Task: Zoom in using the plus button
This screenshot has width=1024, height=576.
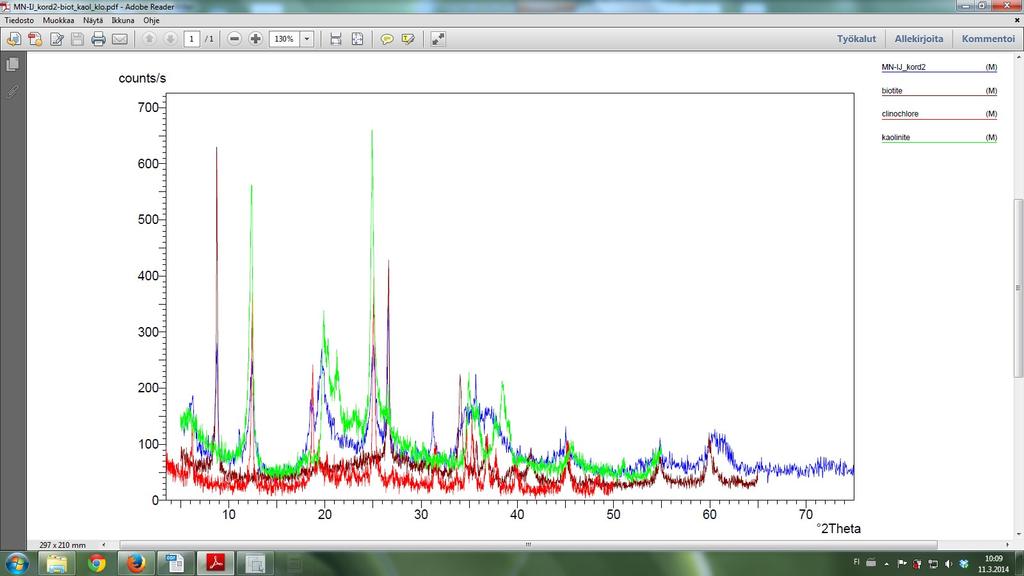Action: coord(255,39)
